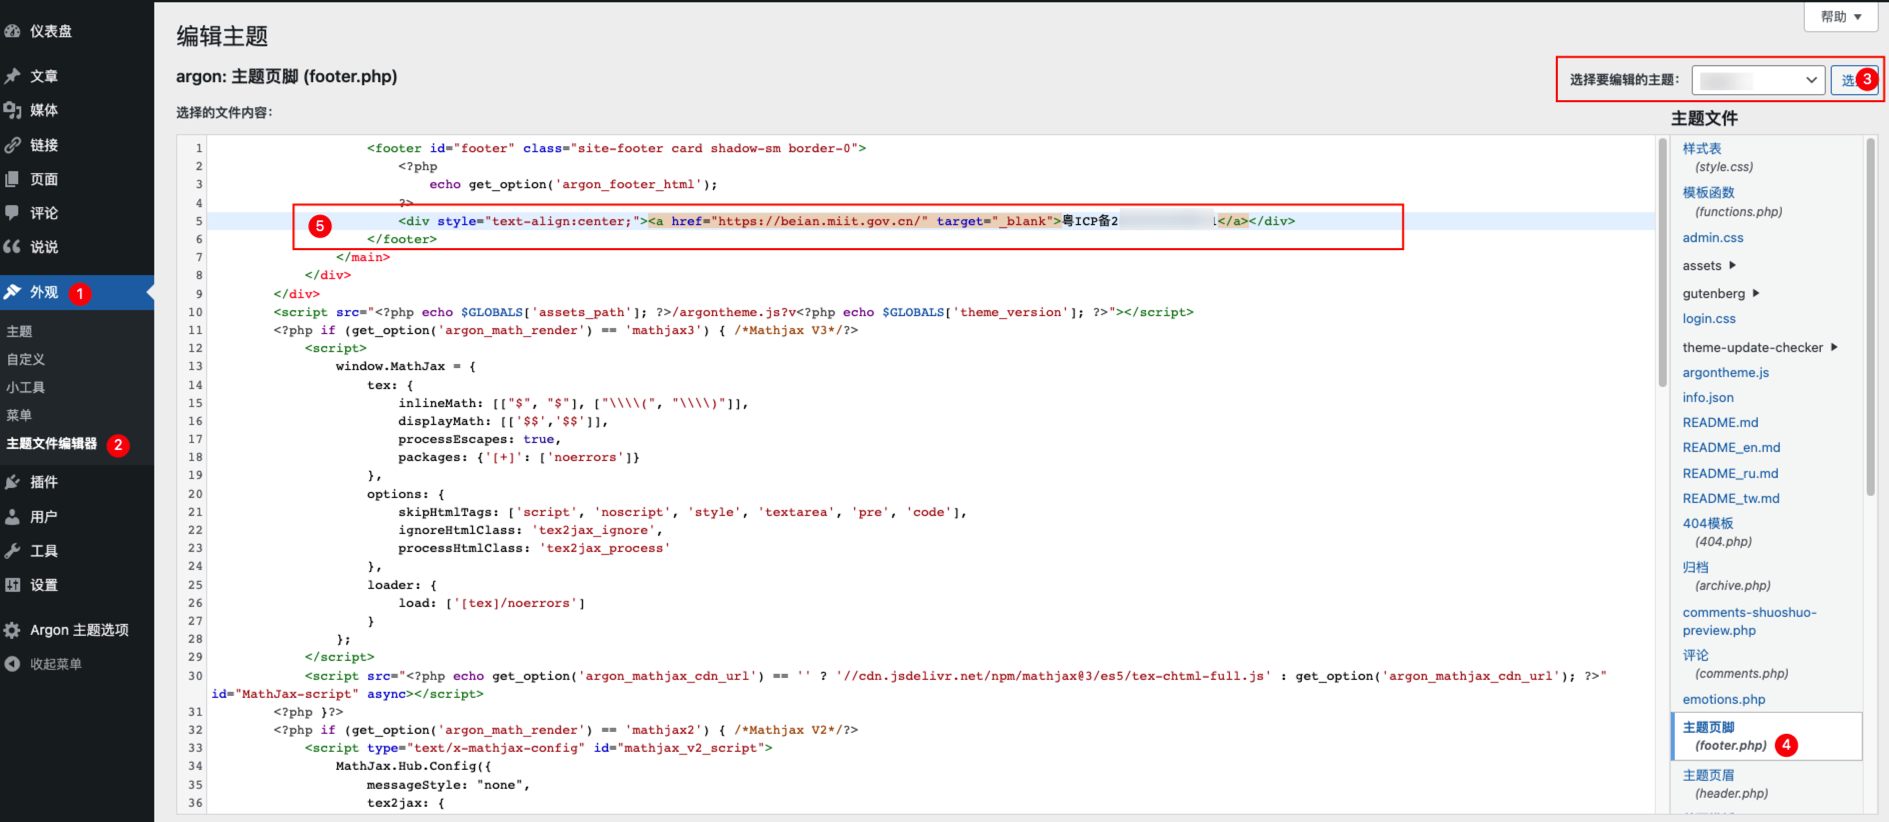
Task: Click the window.MathJax line of code
Action: (x=405, y=366)
